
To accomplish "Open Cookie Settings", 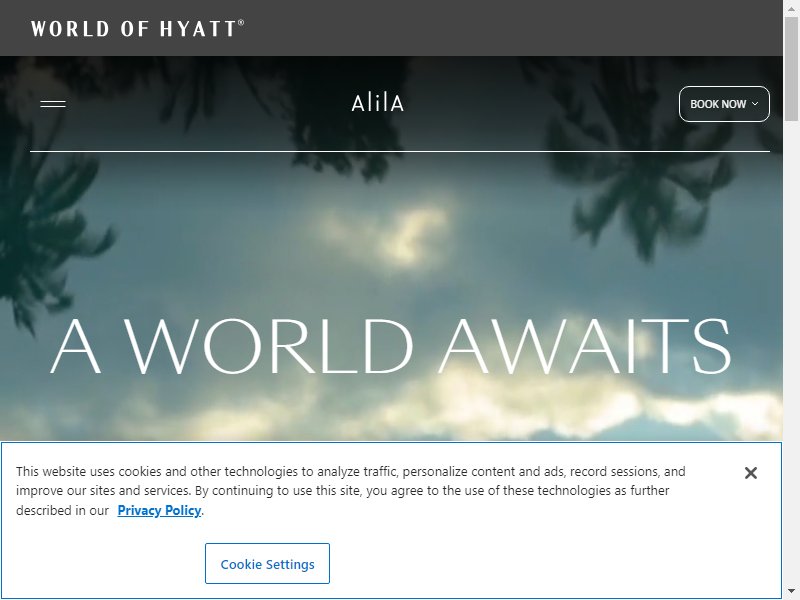I will (267, 564).
